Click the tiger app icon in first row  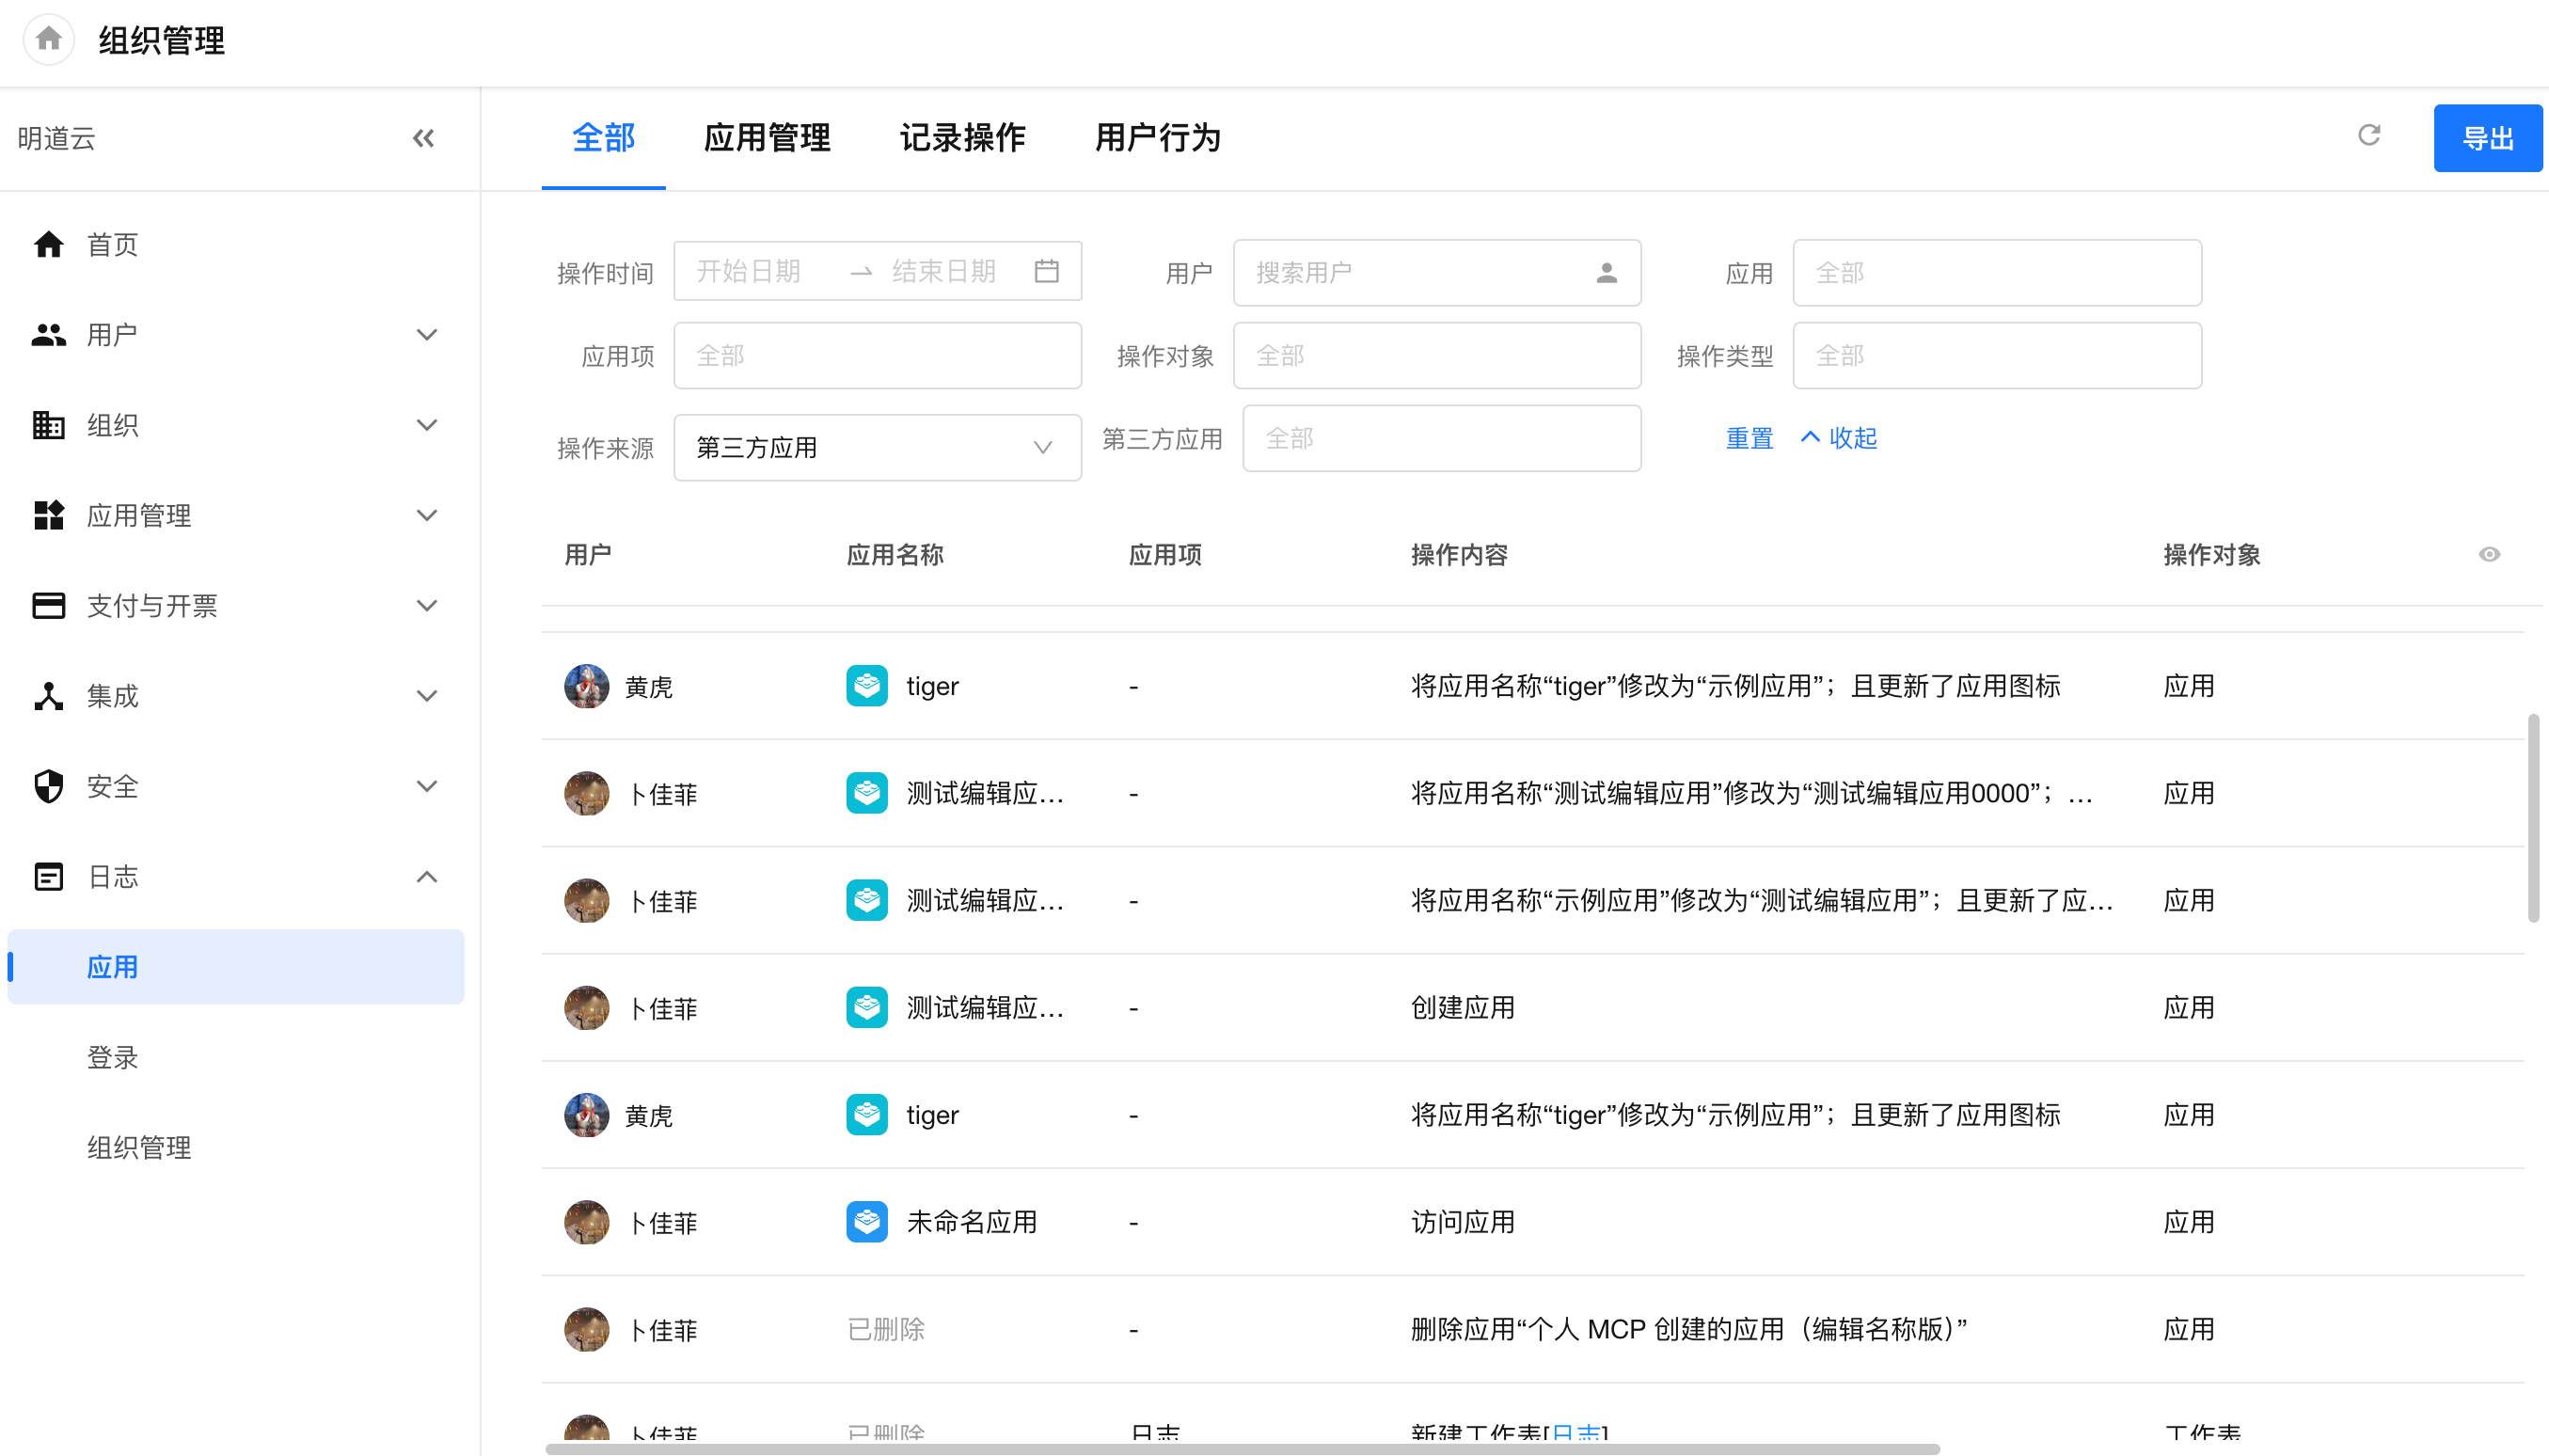[866, 686]
